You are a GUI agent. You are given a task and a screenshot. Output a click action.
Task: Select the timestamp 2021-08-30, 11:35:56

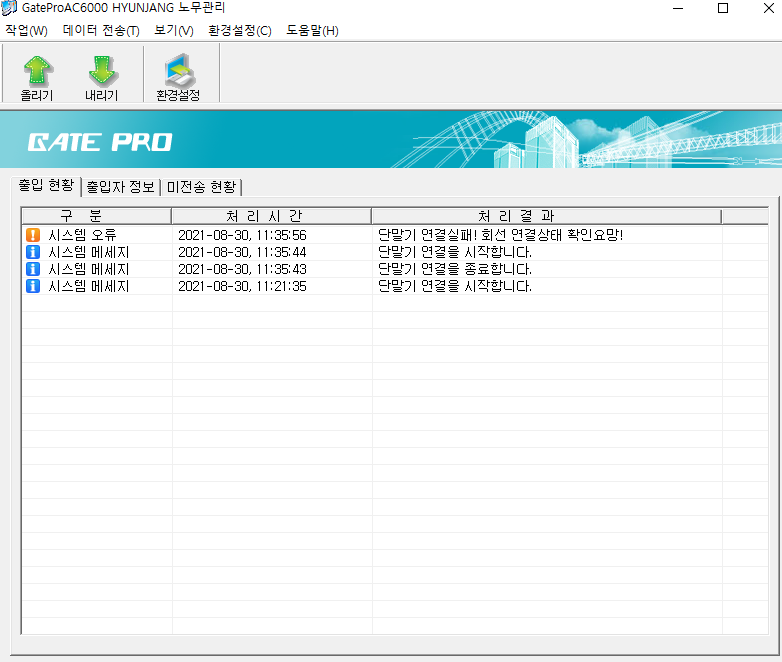point(242,235)
